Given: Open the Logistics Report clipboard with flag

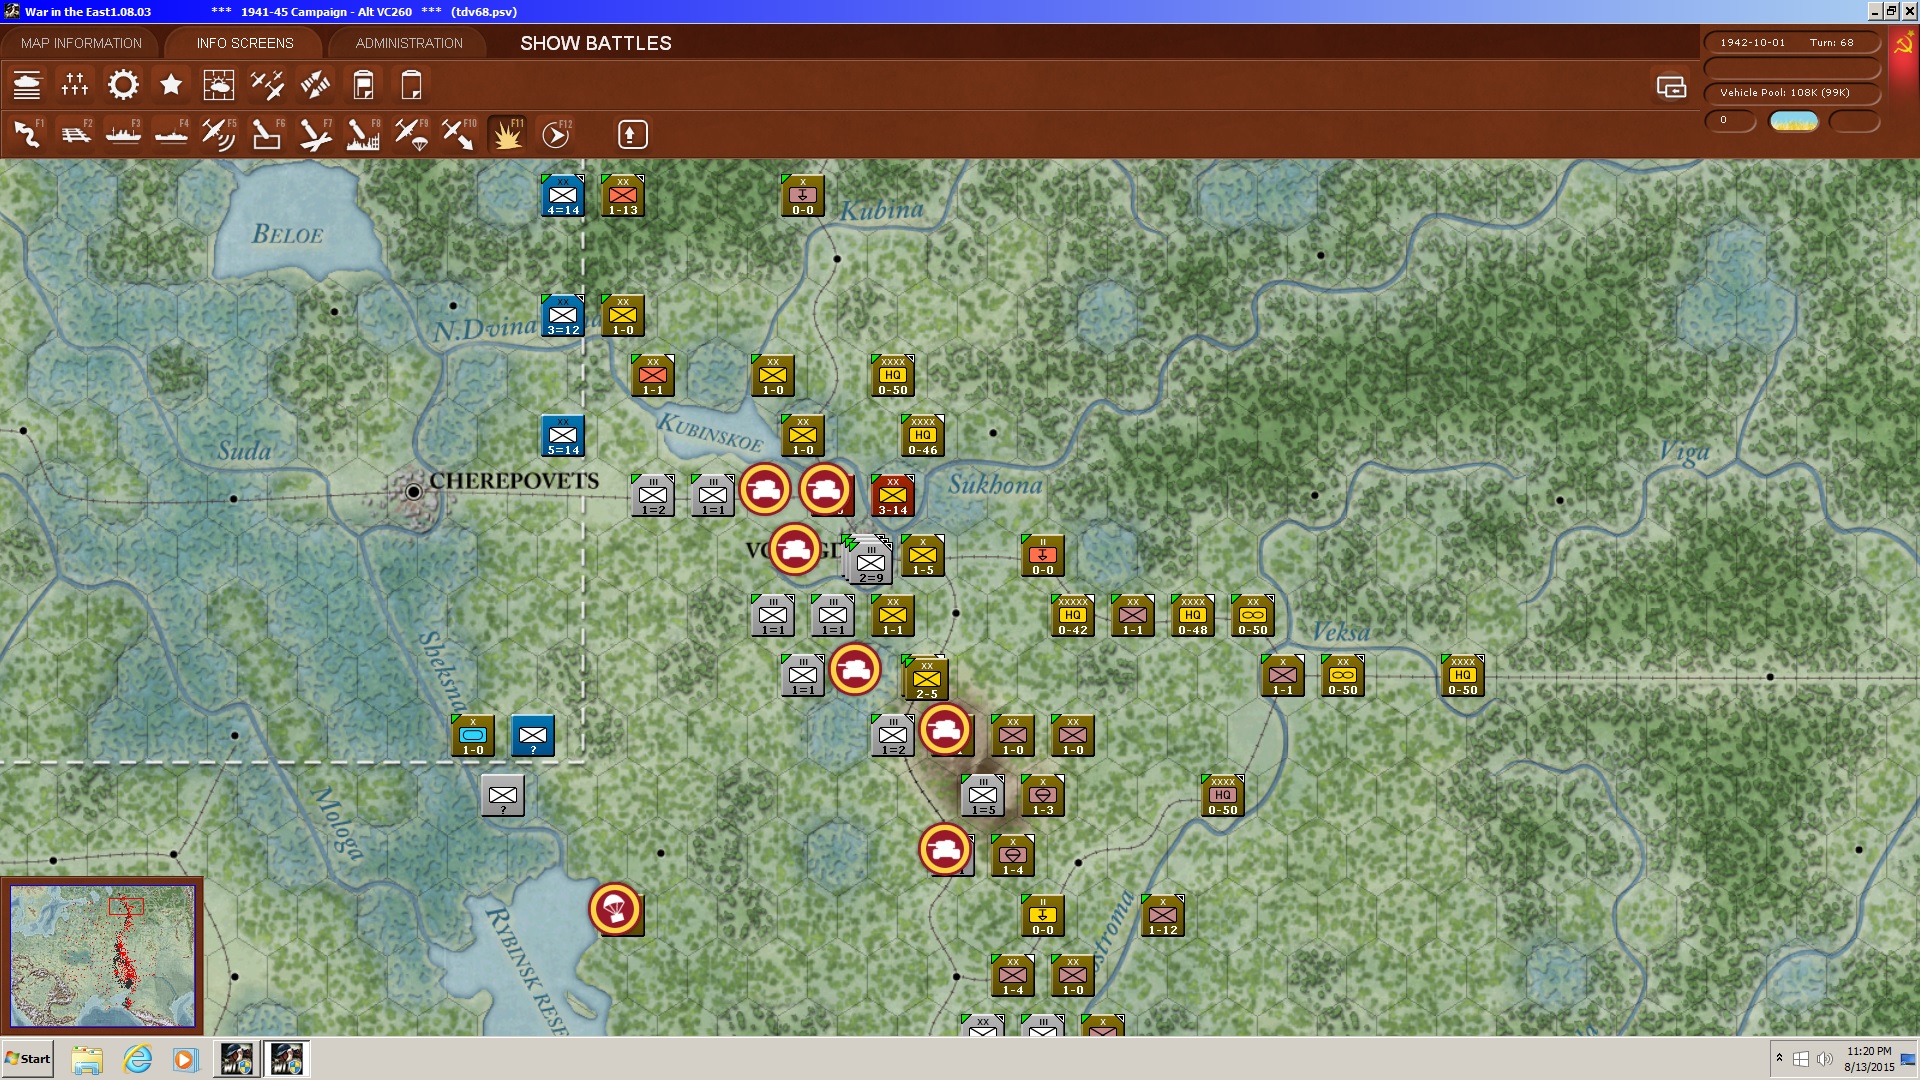Looking at the screenshot, I should pyautogui.click(x=363, y=85).
